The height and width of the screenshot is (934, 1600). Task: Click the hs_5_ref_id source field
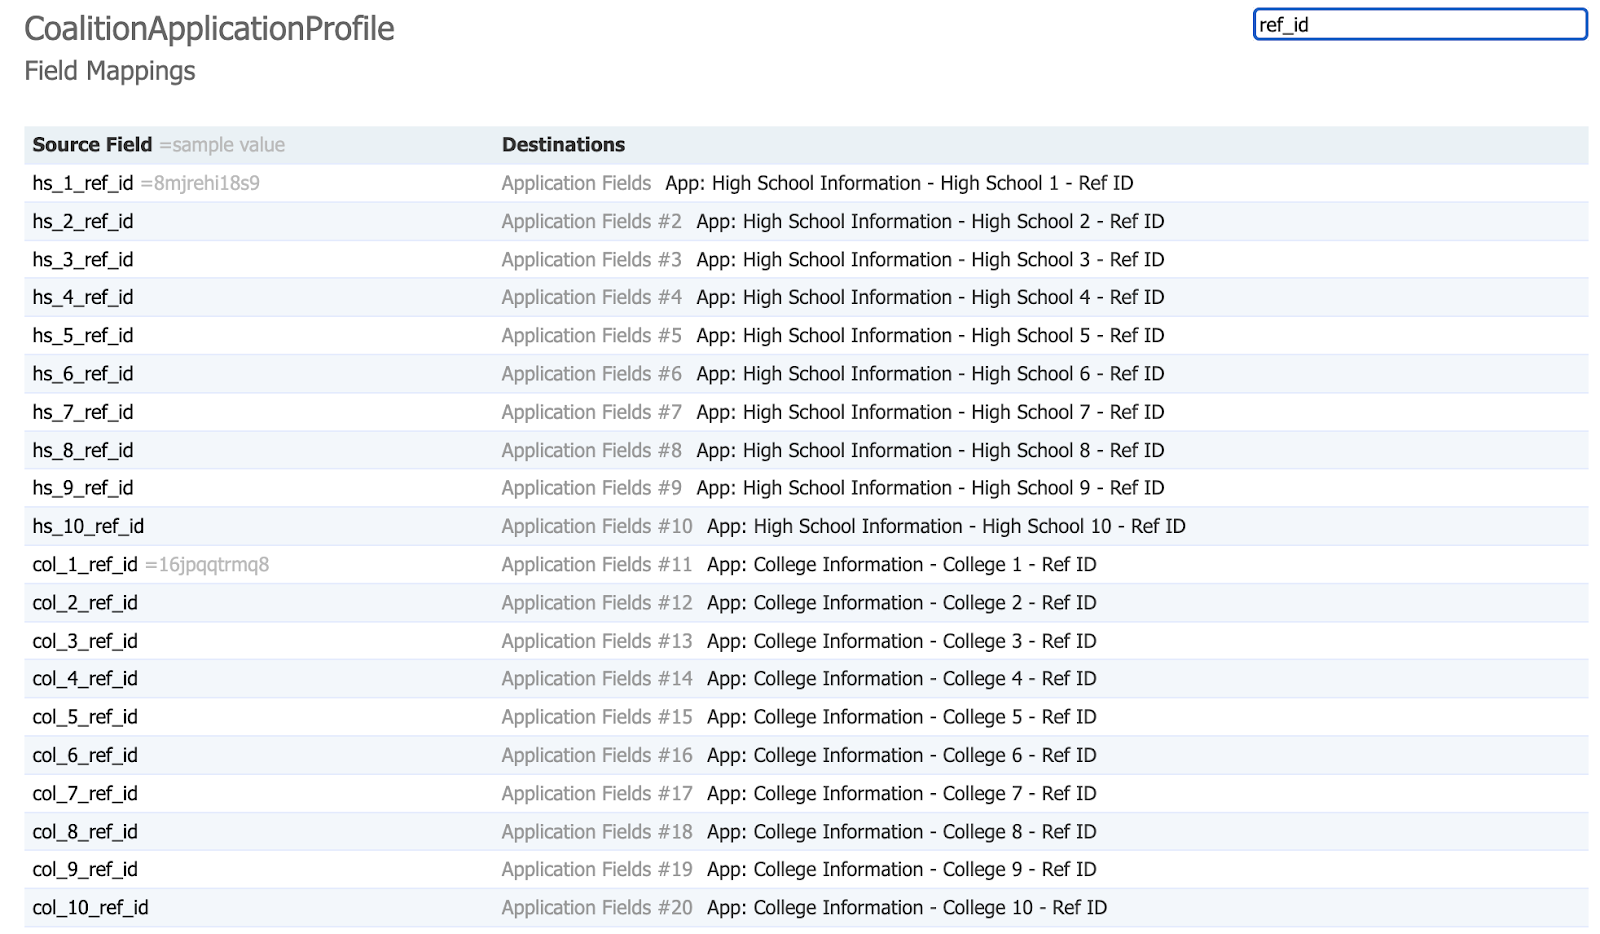[x=83, y=336]
